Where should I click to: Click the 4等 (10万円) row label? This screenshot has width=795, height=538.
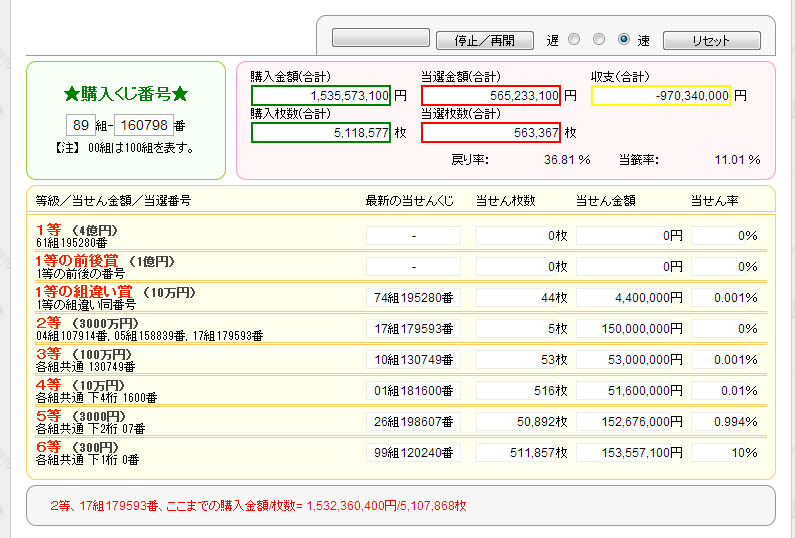80,384
